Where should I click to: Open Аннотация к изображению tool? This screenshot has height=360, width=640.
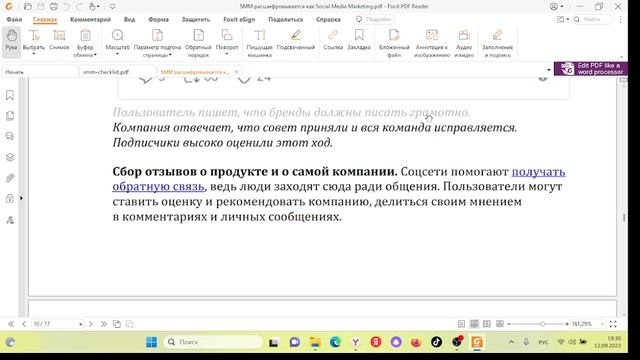tap(431, 43)
